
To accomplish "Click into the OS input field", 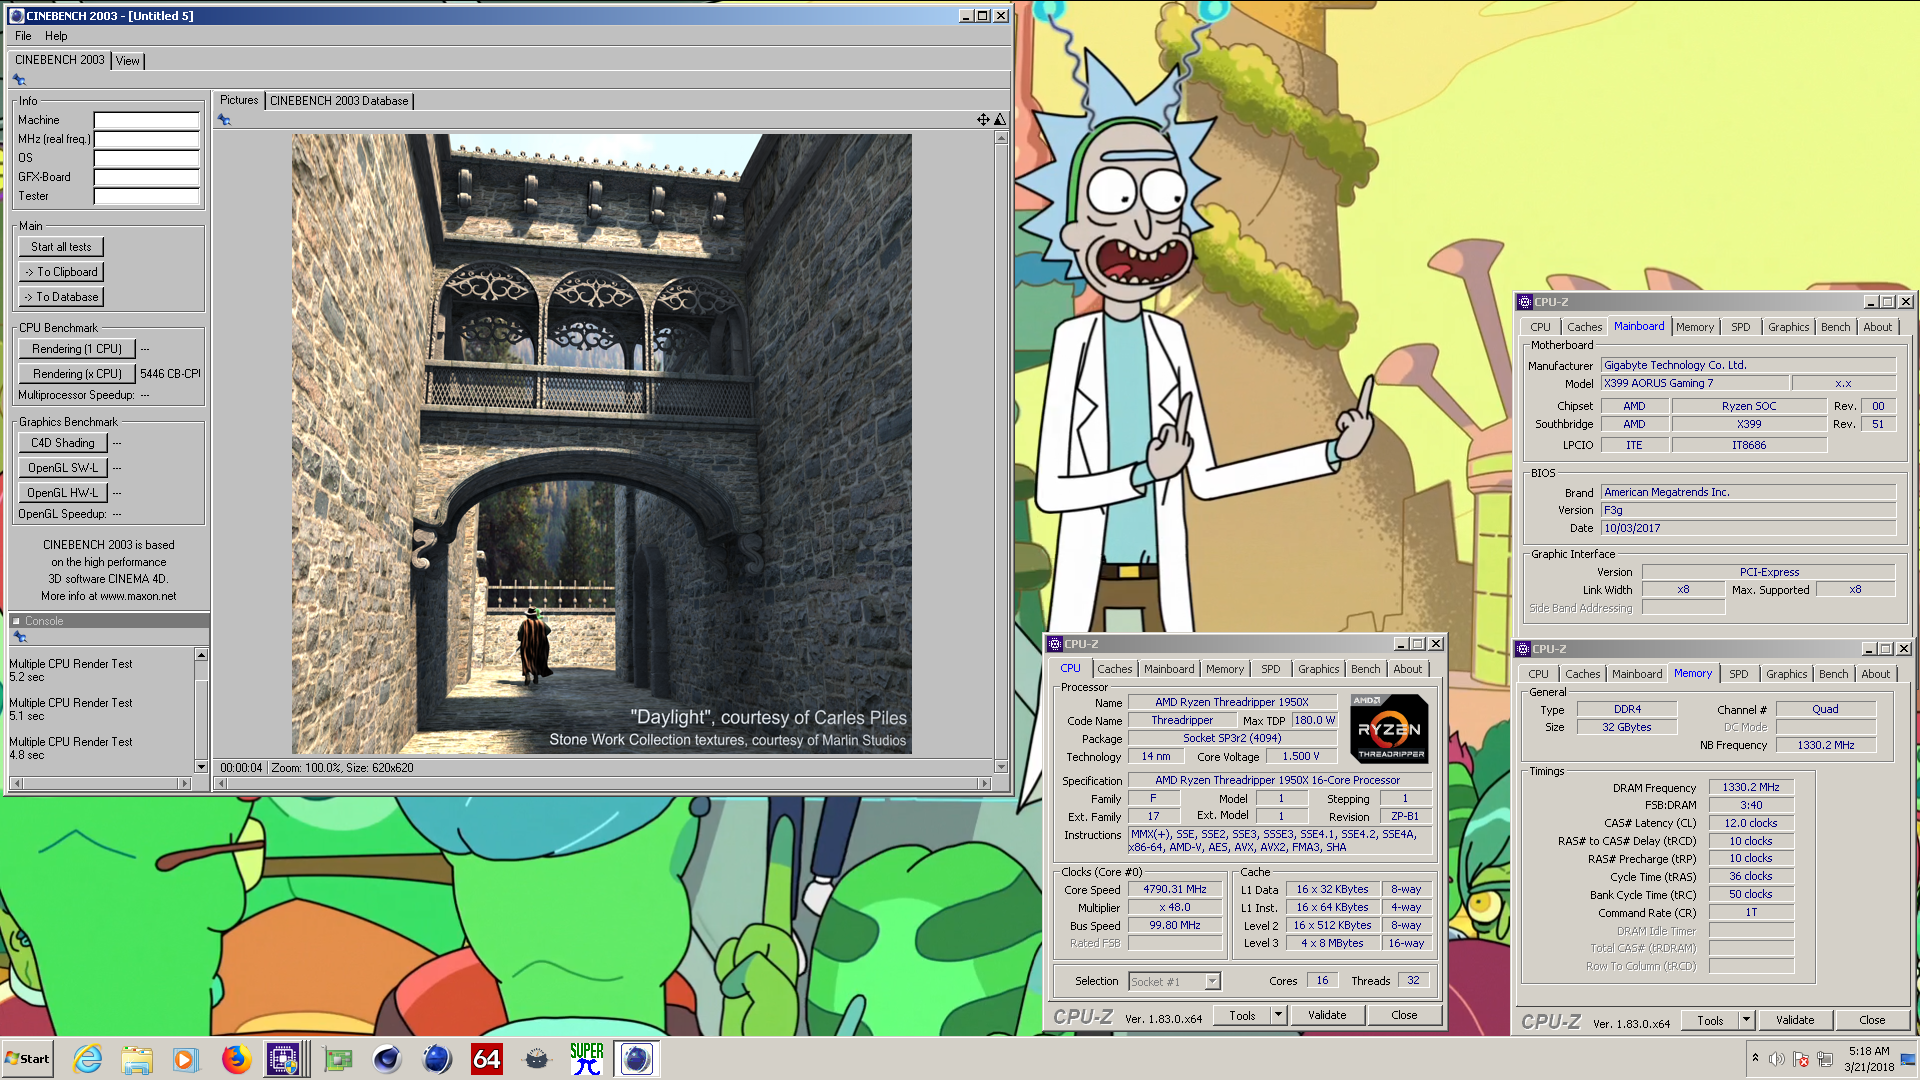I will point(147,158).
